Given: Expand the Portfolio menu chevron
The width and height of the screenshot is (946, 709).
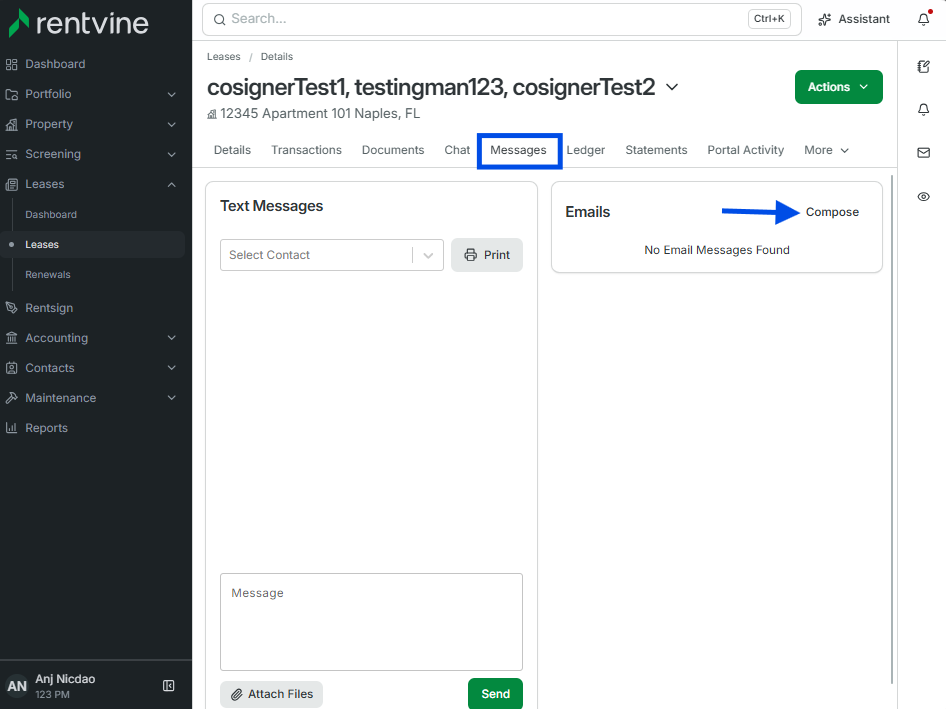Looking at the screenshot, I should 171,95.
